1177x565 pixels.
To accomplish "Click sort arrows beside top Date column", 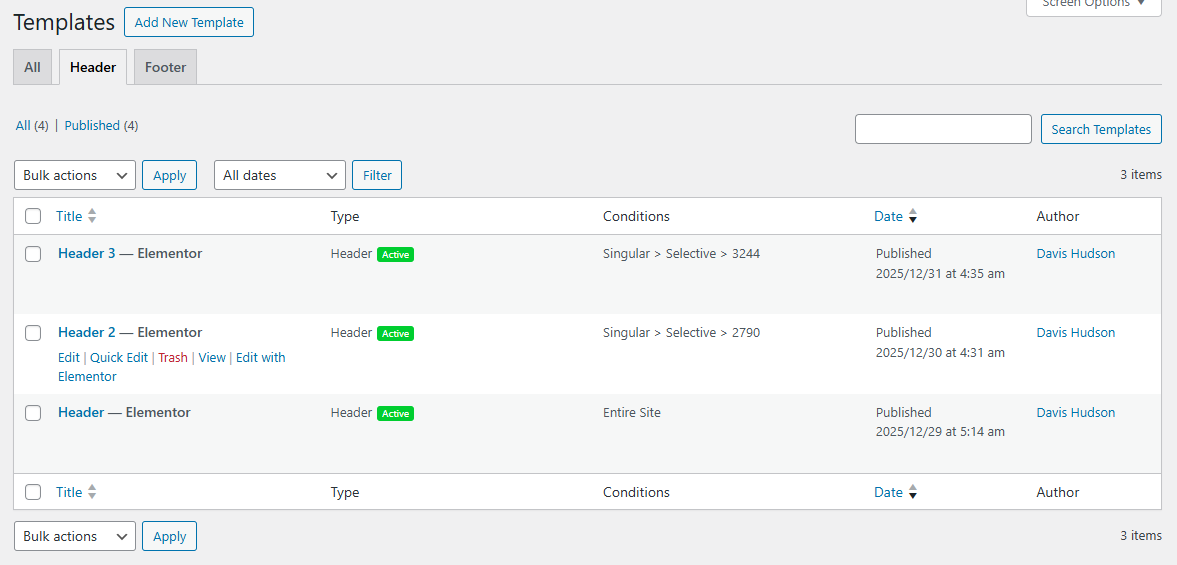I will coord(913,216).
